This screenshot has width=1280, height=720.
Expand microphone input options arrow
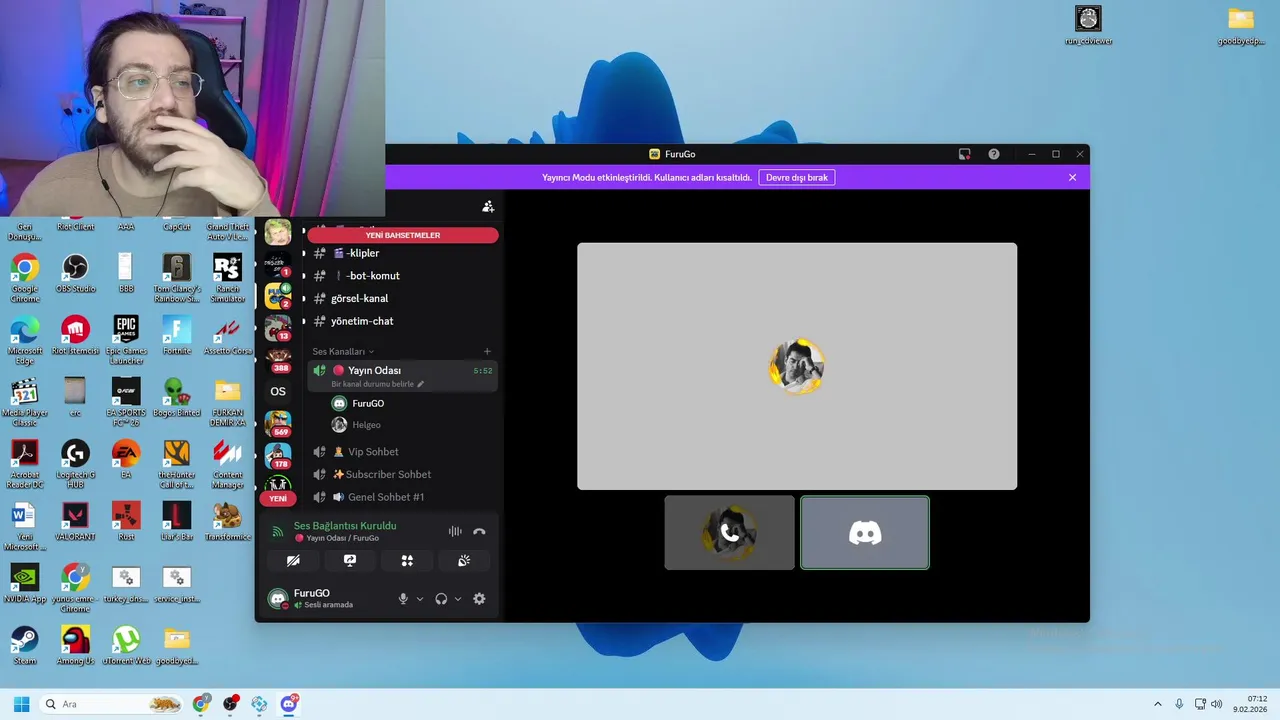point(419,599)
